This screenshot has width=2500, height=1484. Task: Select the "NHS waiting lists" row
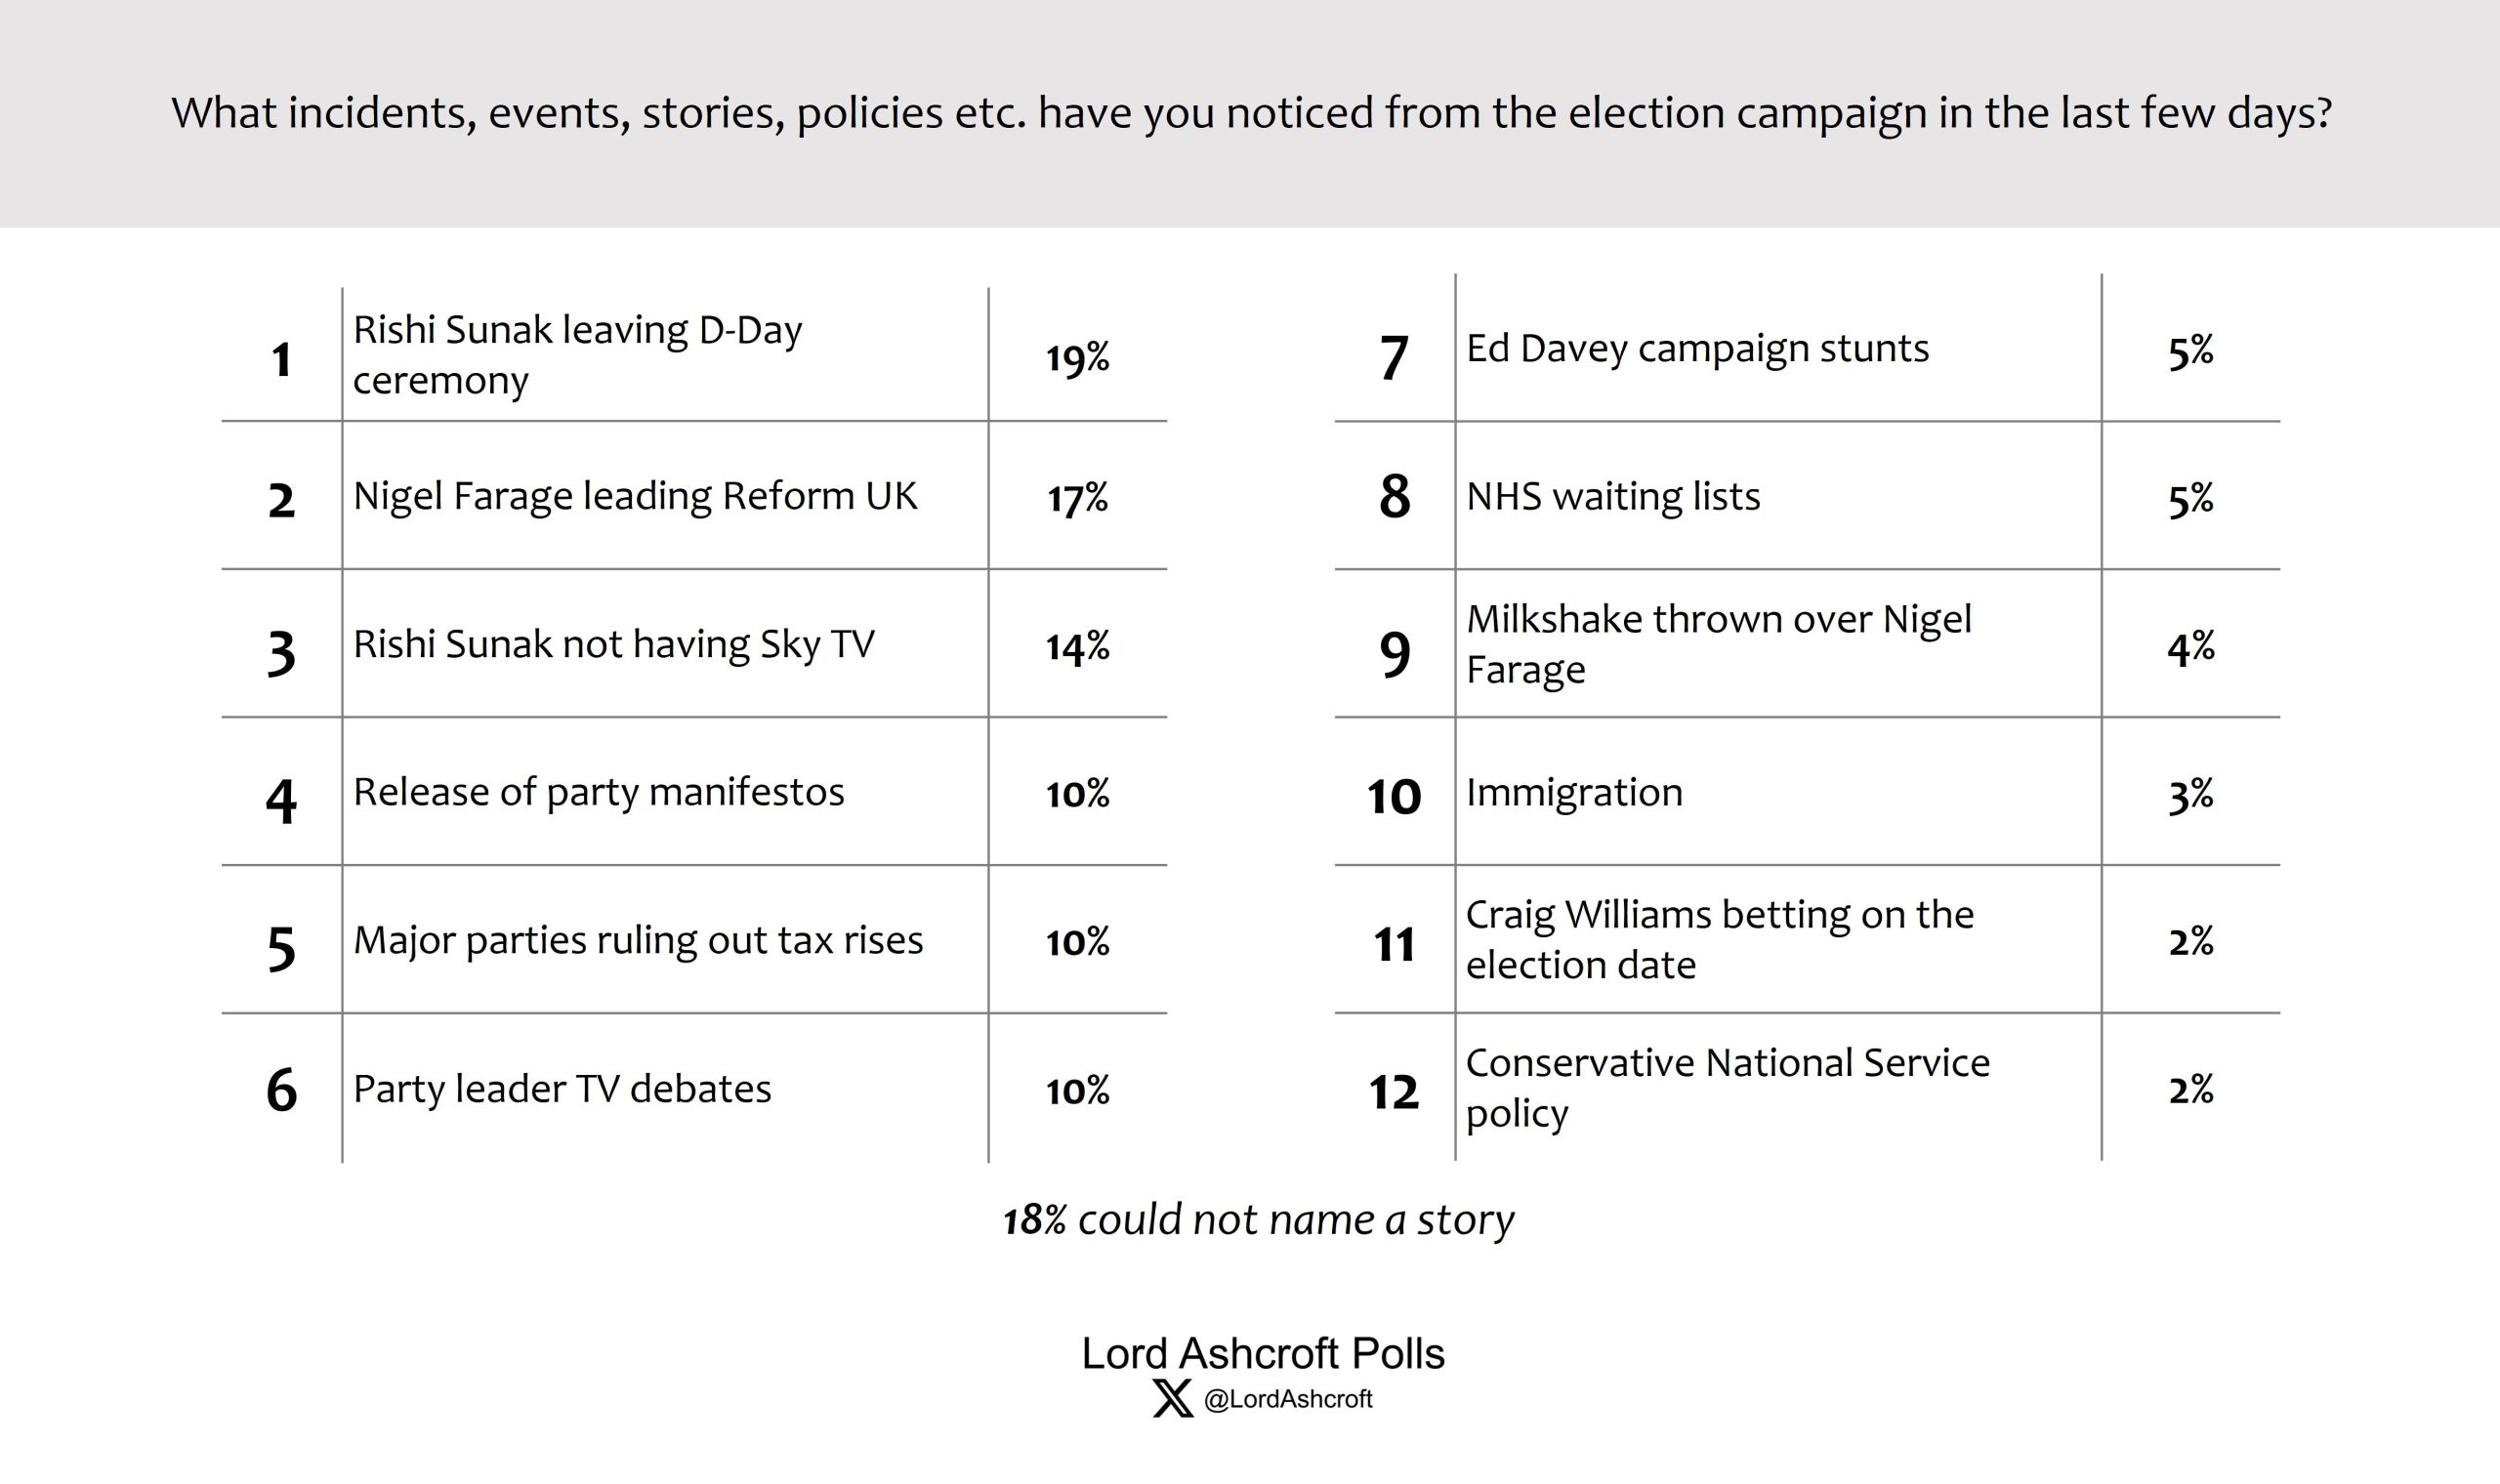coord(1613,496)
